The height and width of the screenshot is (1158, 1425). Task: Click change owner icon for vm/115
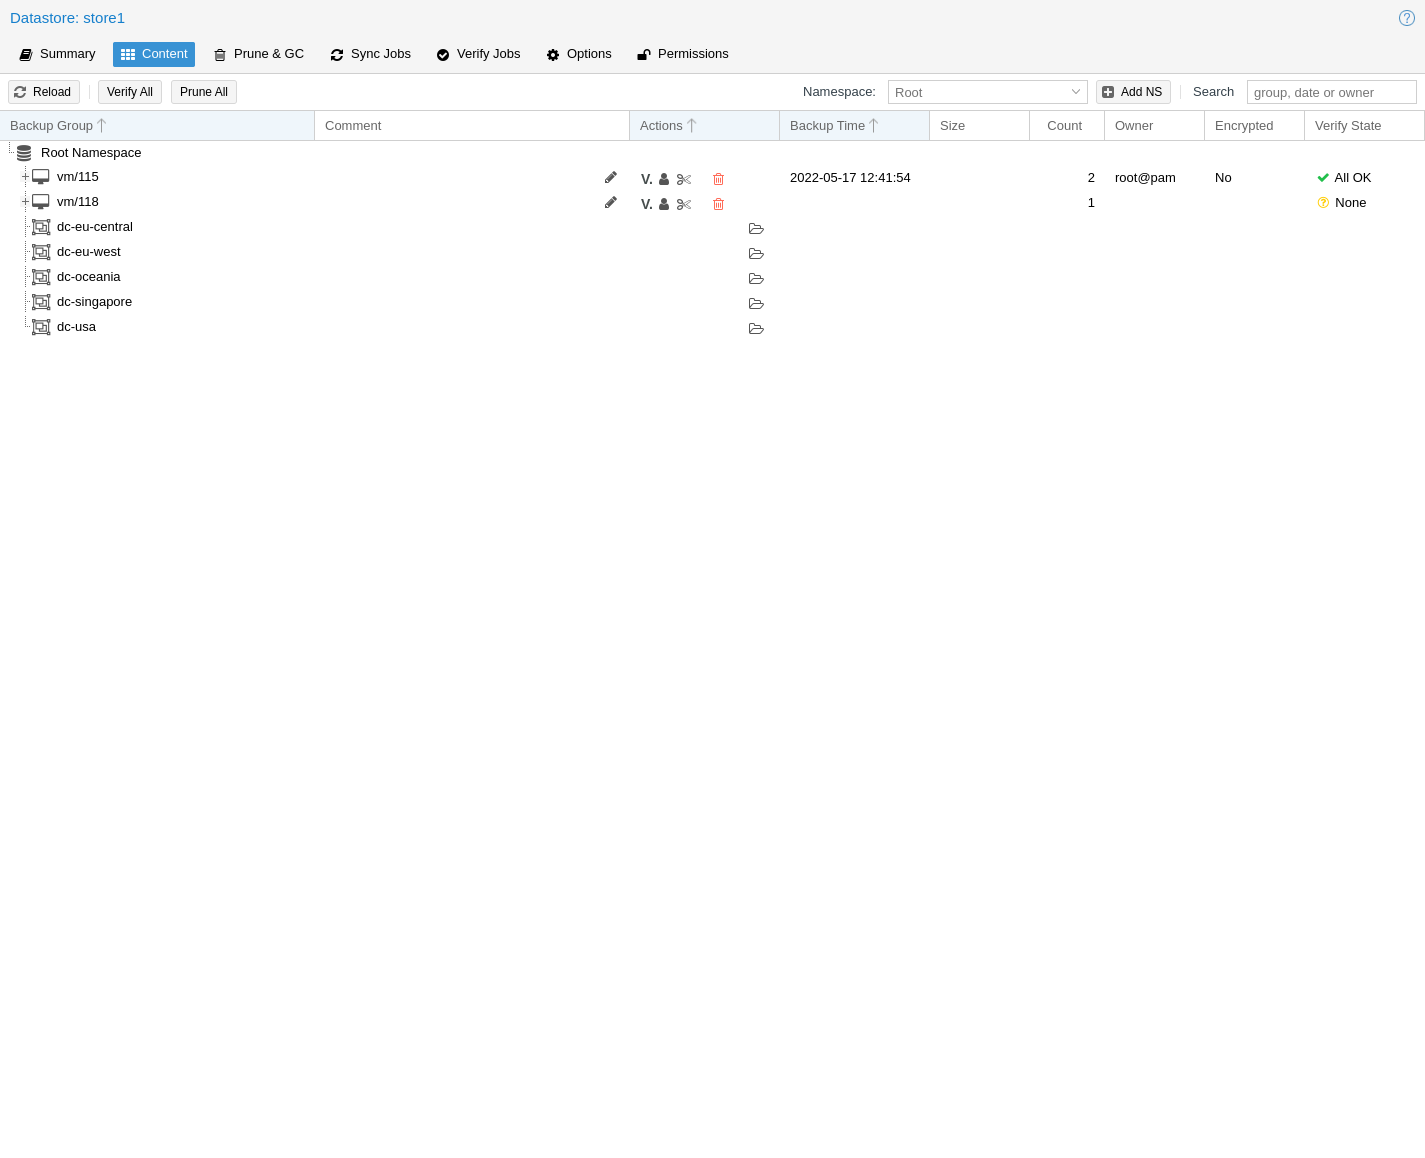664,179
